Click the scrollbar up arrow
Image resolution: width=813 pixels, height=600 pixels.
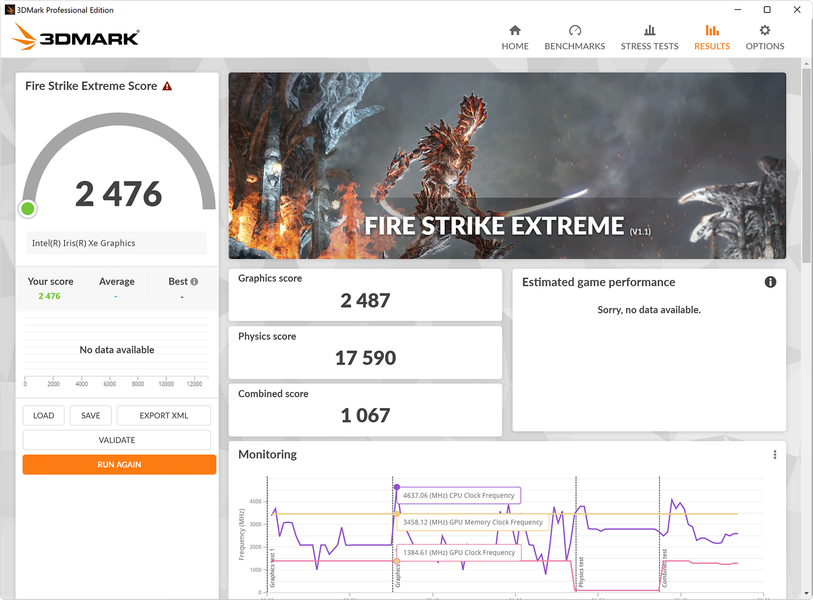click(806, 64)
